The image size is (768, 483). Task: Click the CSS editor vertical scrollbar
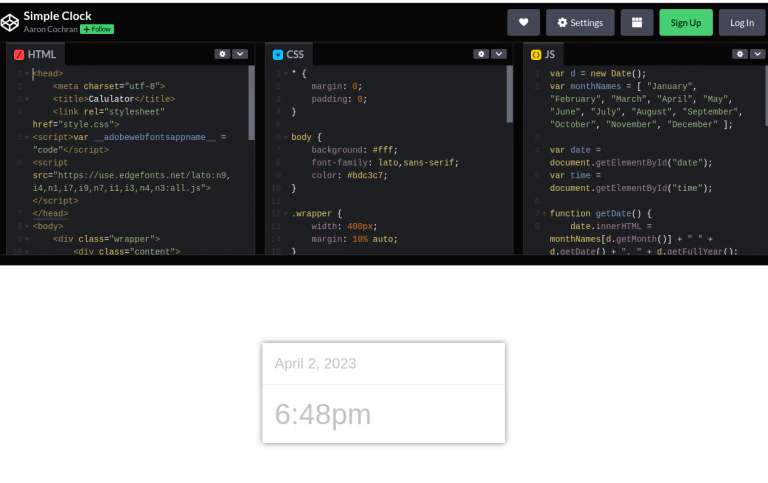pos(510,94)
